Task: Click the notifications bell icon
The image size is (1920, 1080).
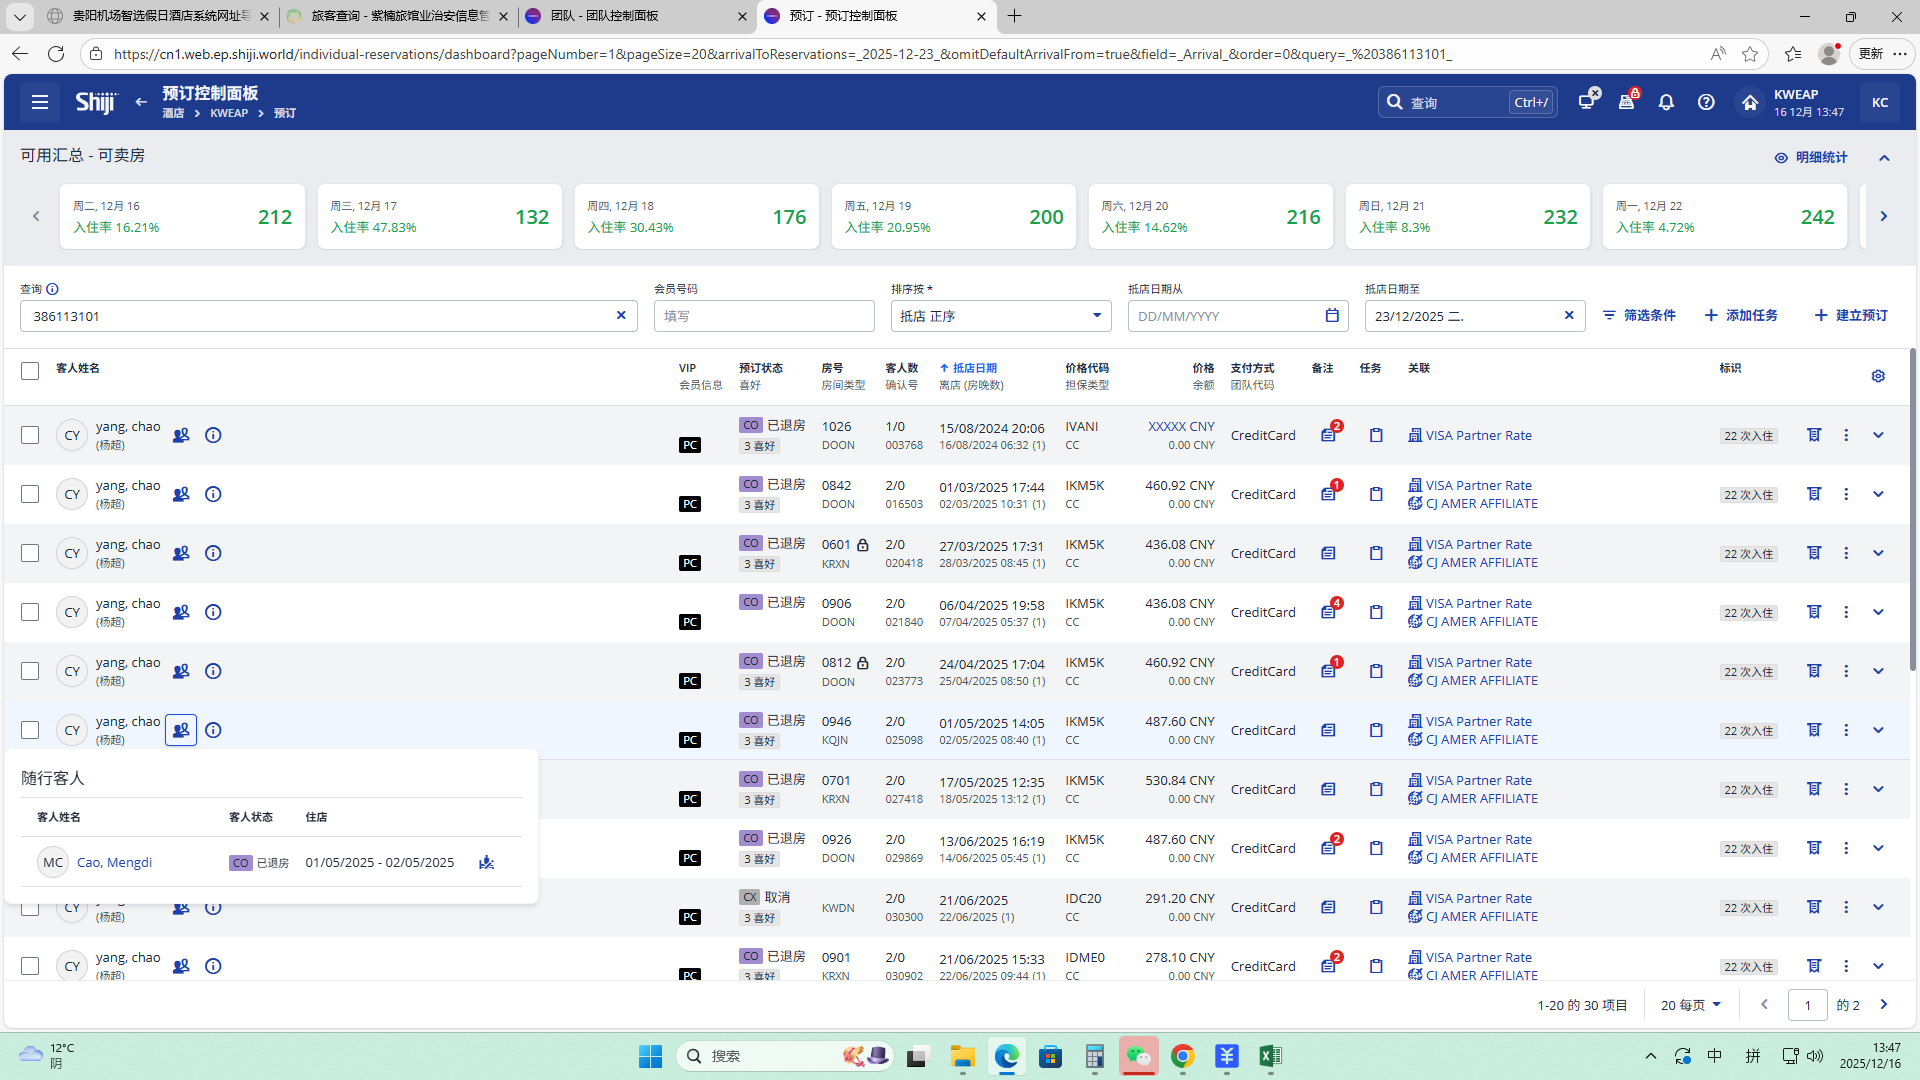Action: click(x=1666, y=102)
